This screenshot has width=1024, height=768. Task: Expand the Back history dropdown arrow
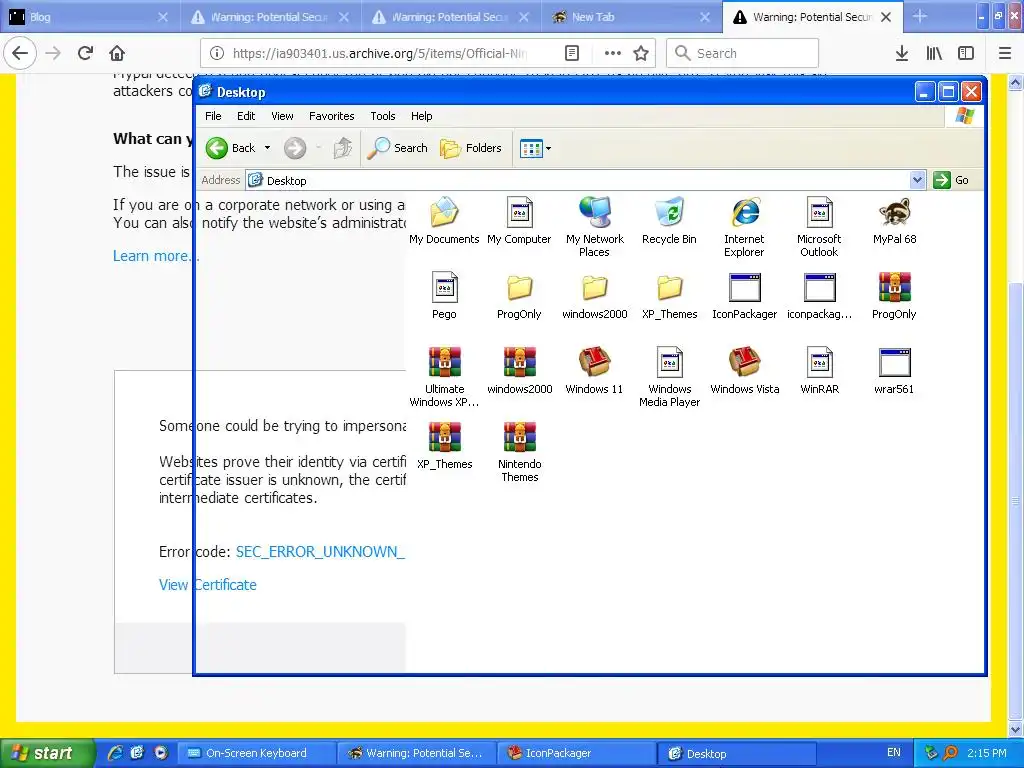point(267,148)
